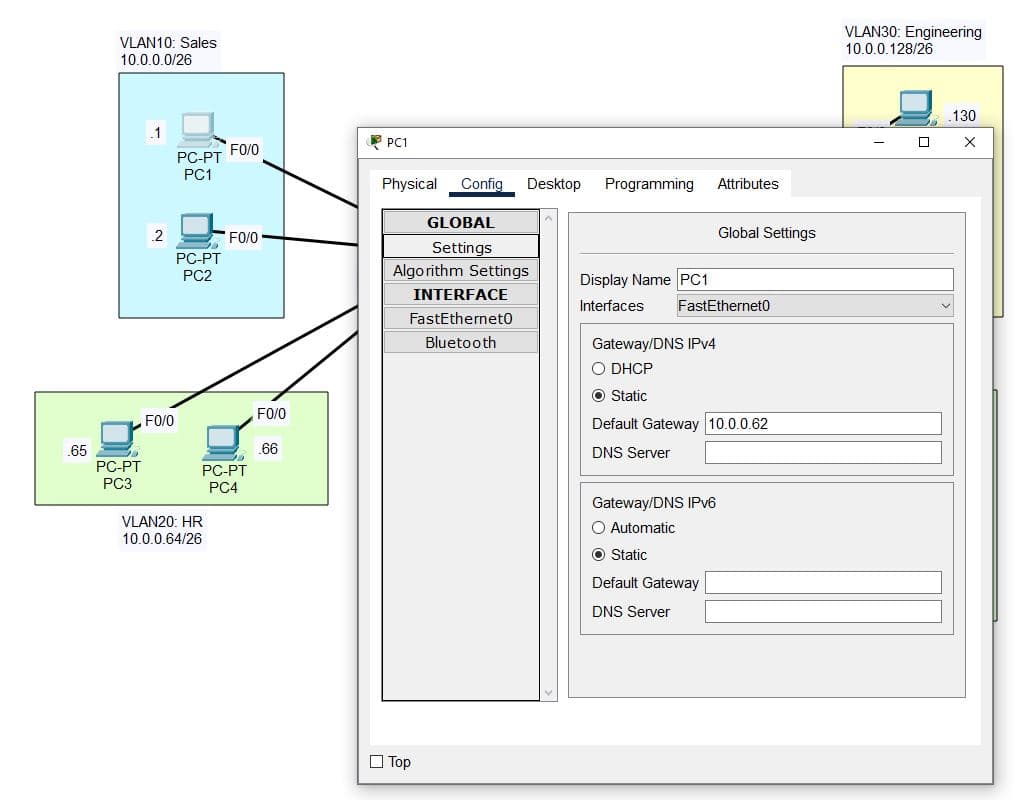This screenshot has width=1016, height=800.
Task: Select the FastEthernet0 interface button
Action: pyautogui.click(x=460, y=319)
